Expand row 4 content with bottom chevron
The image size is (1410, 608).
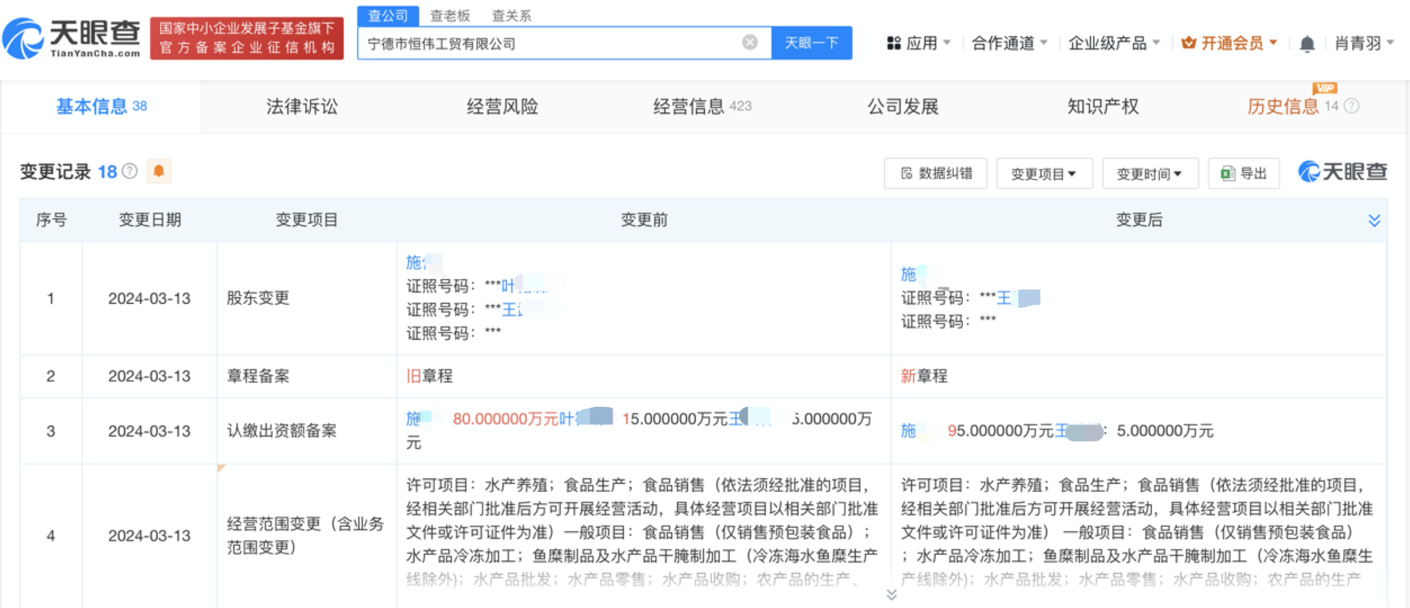(x=891, y=595)
